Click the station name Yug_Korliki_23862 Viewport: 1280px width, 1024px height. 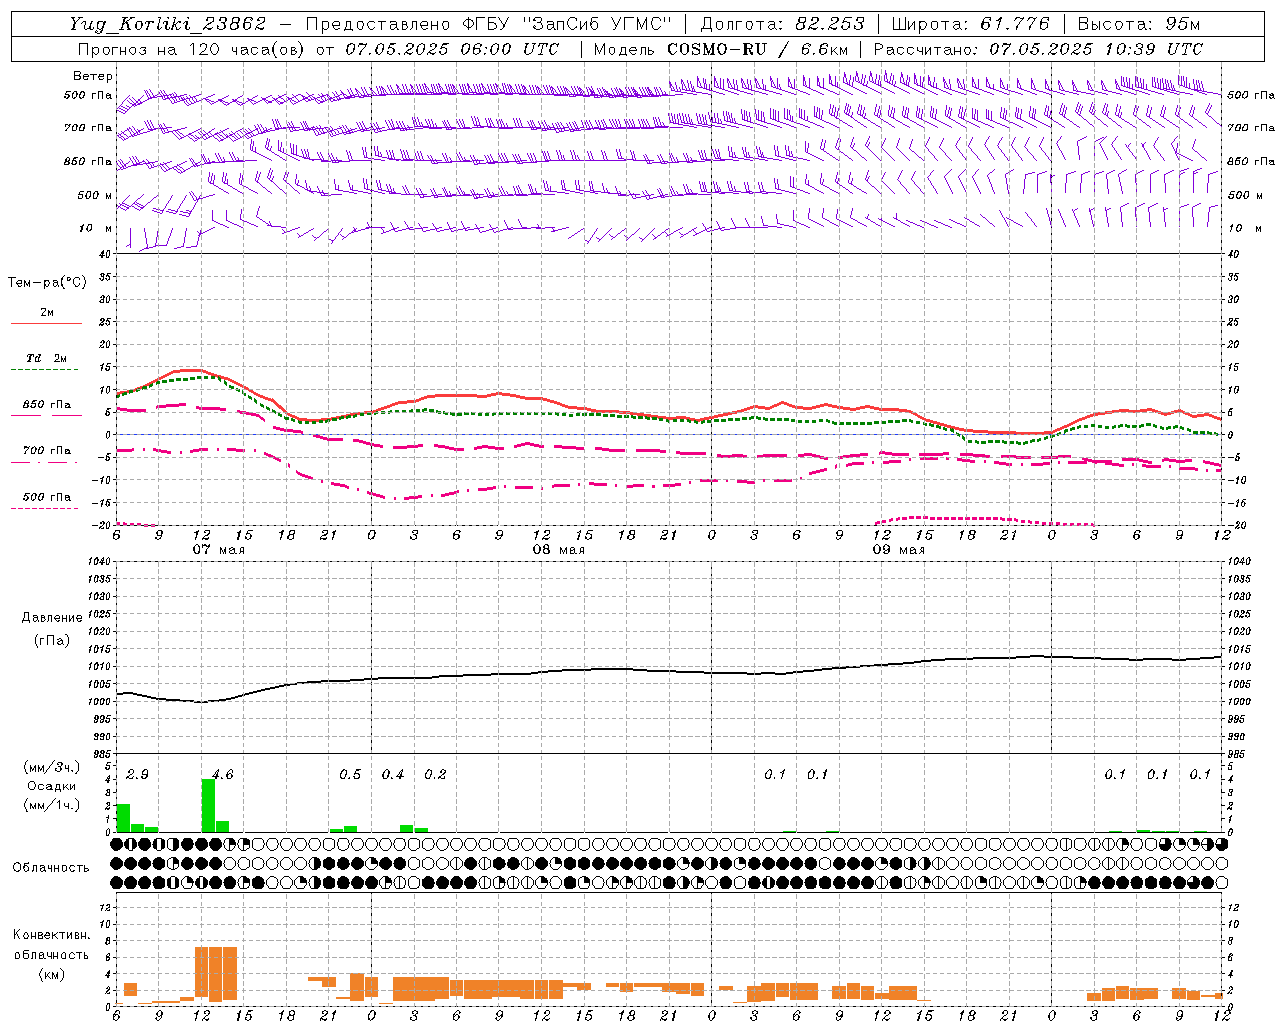168,24
